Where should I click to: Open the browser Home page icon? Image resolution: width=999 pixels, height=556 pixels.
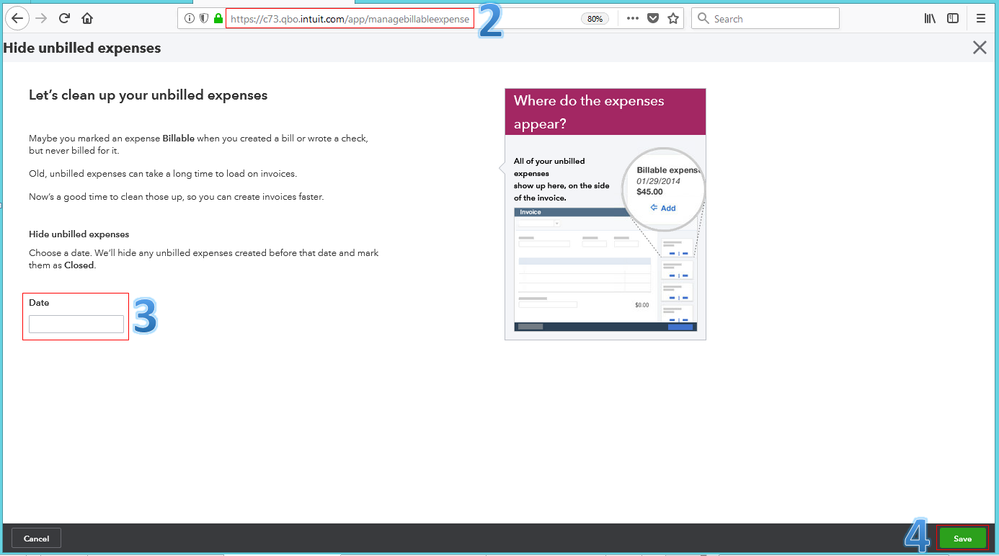coord(87,18)
